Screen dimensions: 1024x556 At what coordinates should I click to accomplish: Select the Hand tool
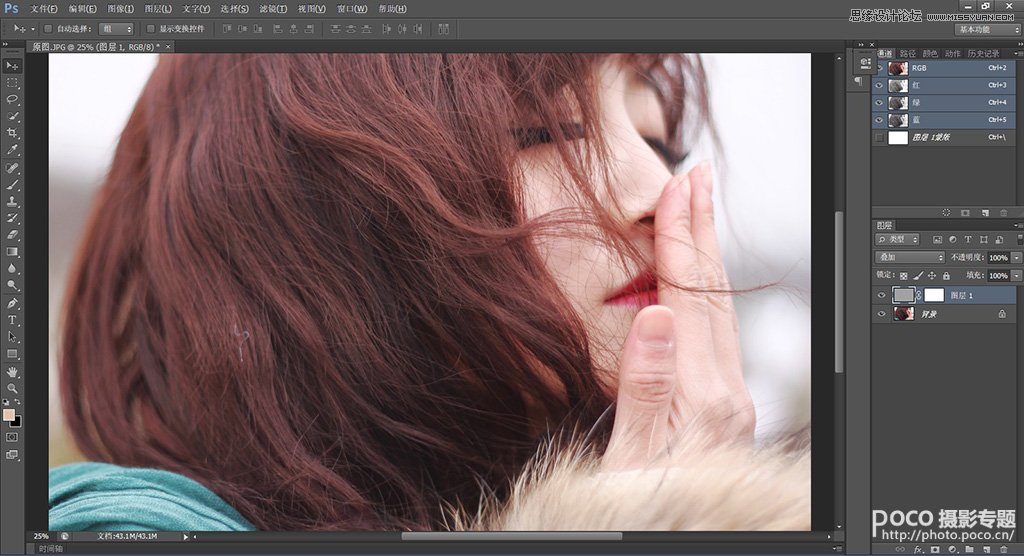pyautogui.click(x=12, y=372)
